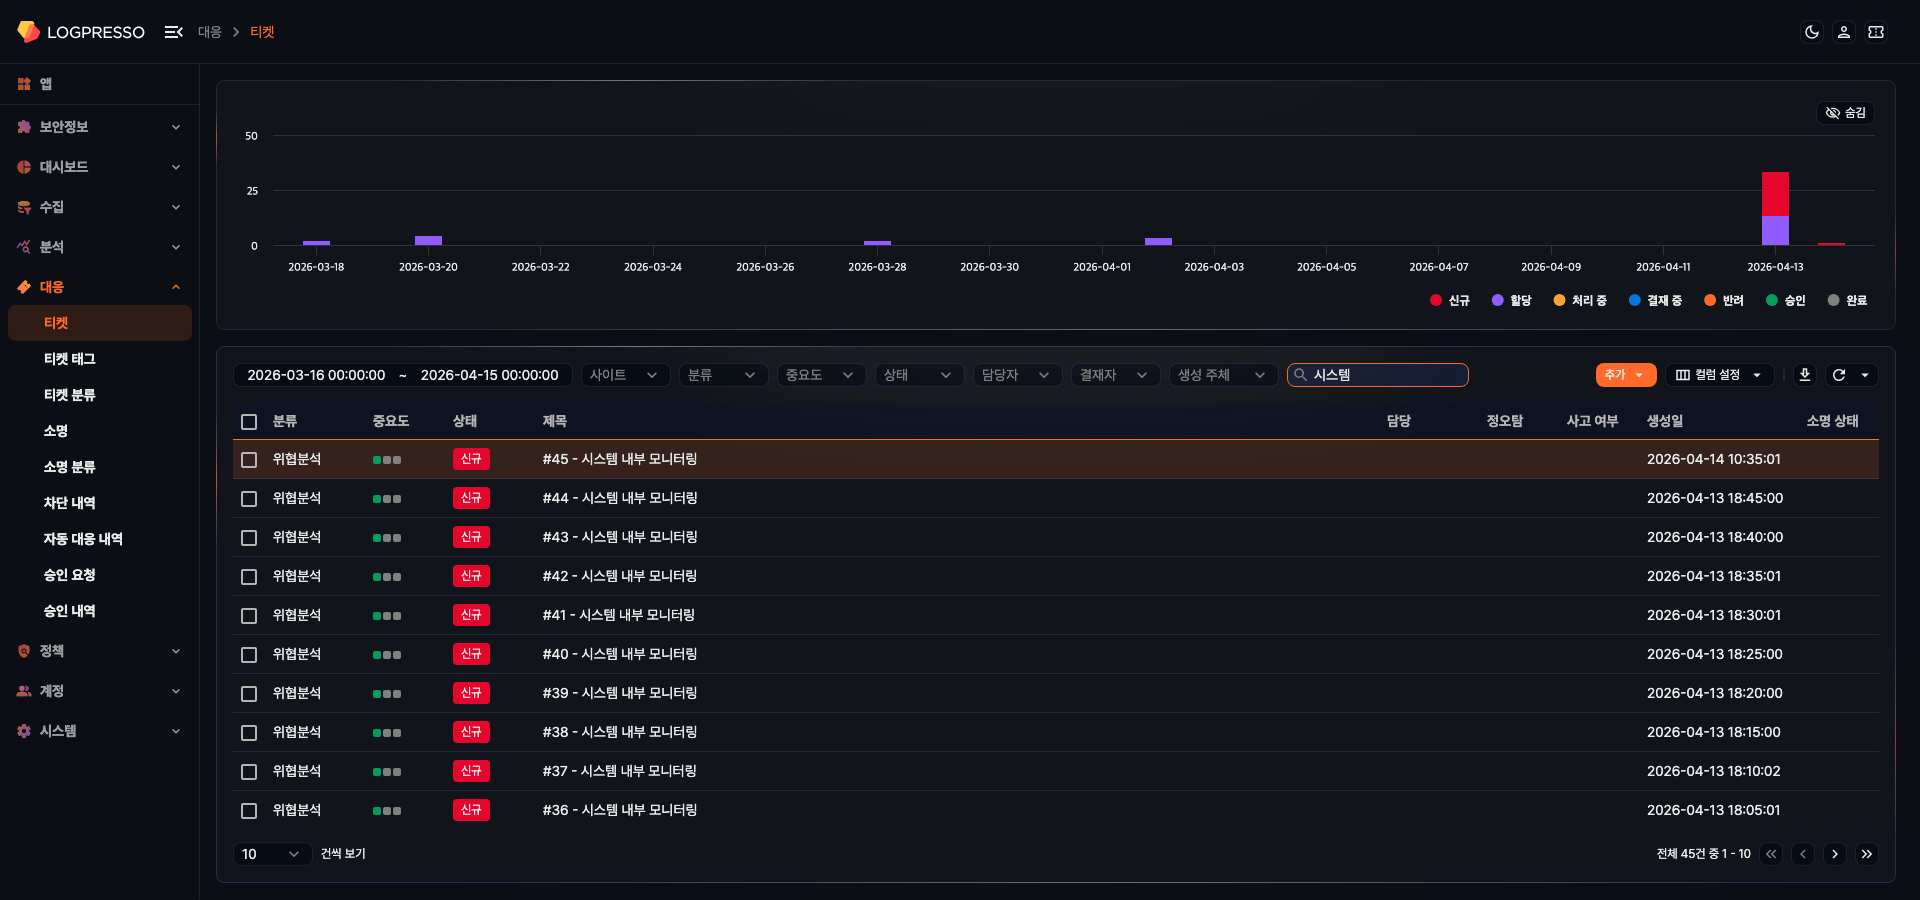Image resolution: width=1920 pixels, height=900 pixels.
Task: Open 차단 내역 in sidebar menu
Action: coord(70,503)
